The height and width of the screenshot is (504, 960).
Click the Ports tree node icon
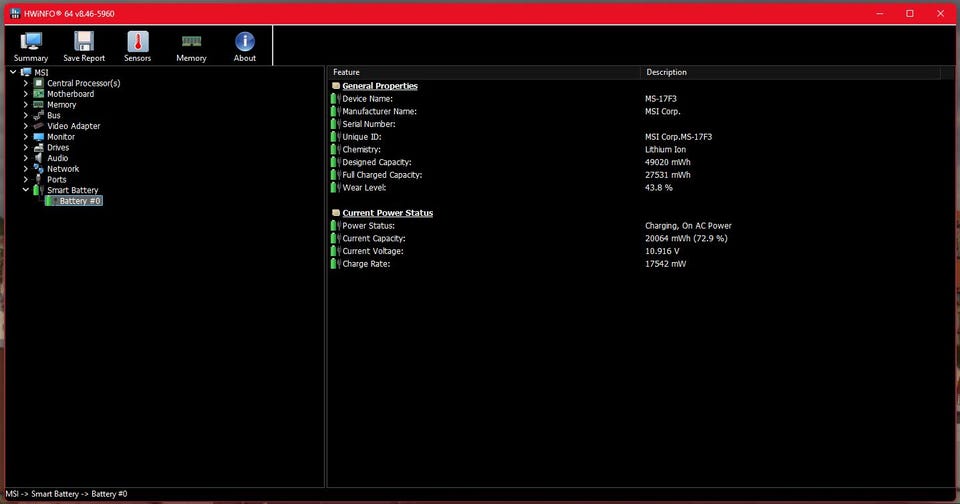(x=39, y=179)
